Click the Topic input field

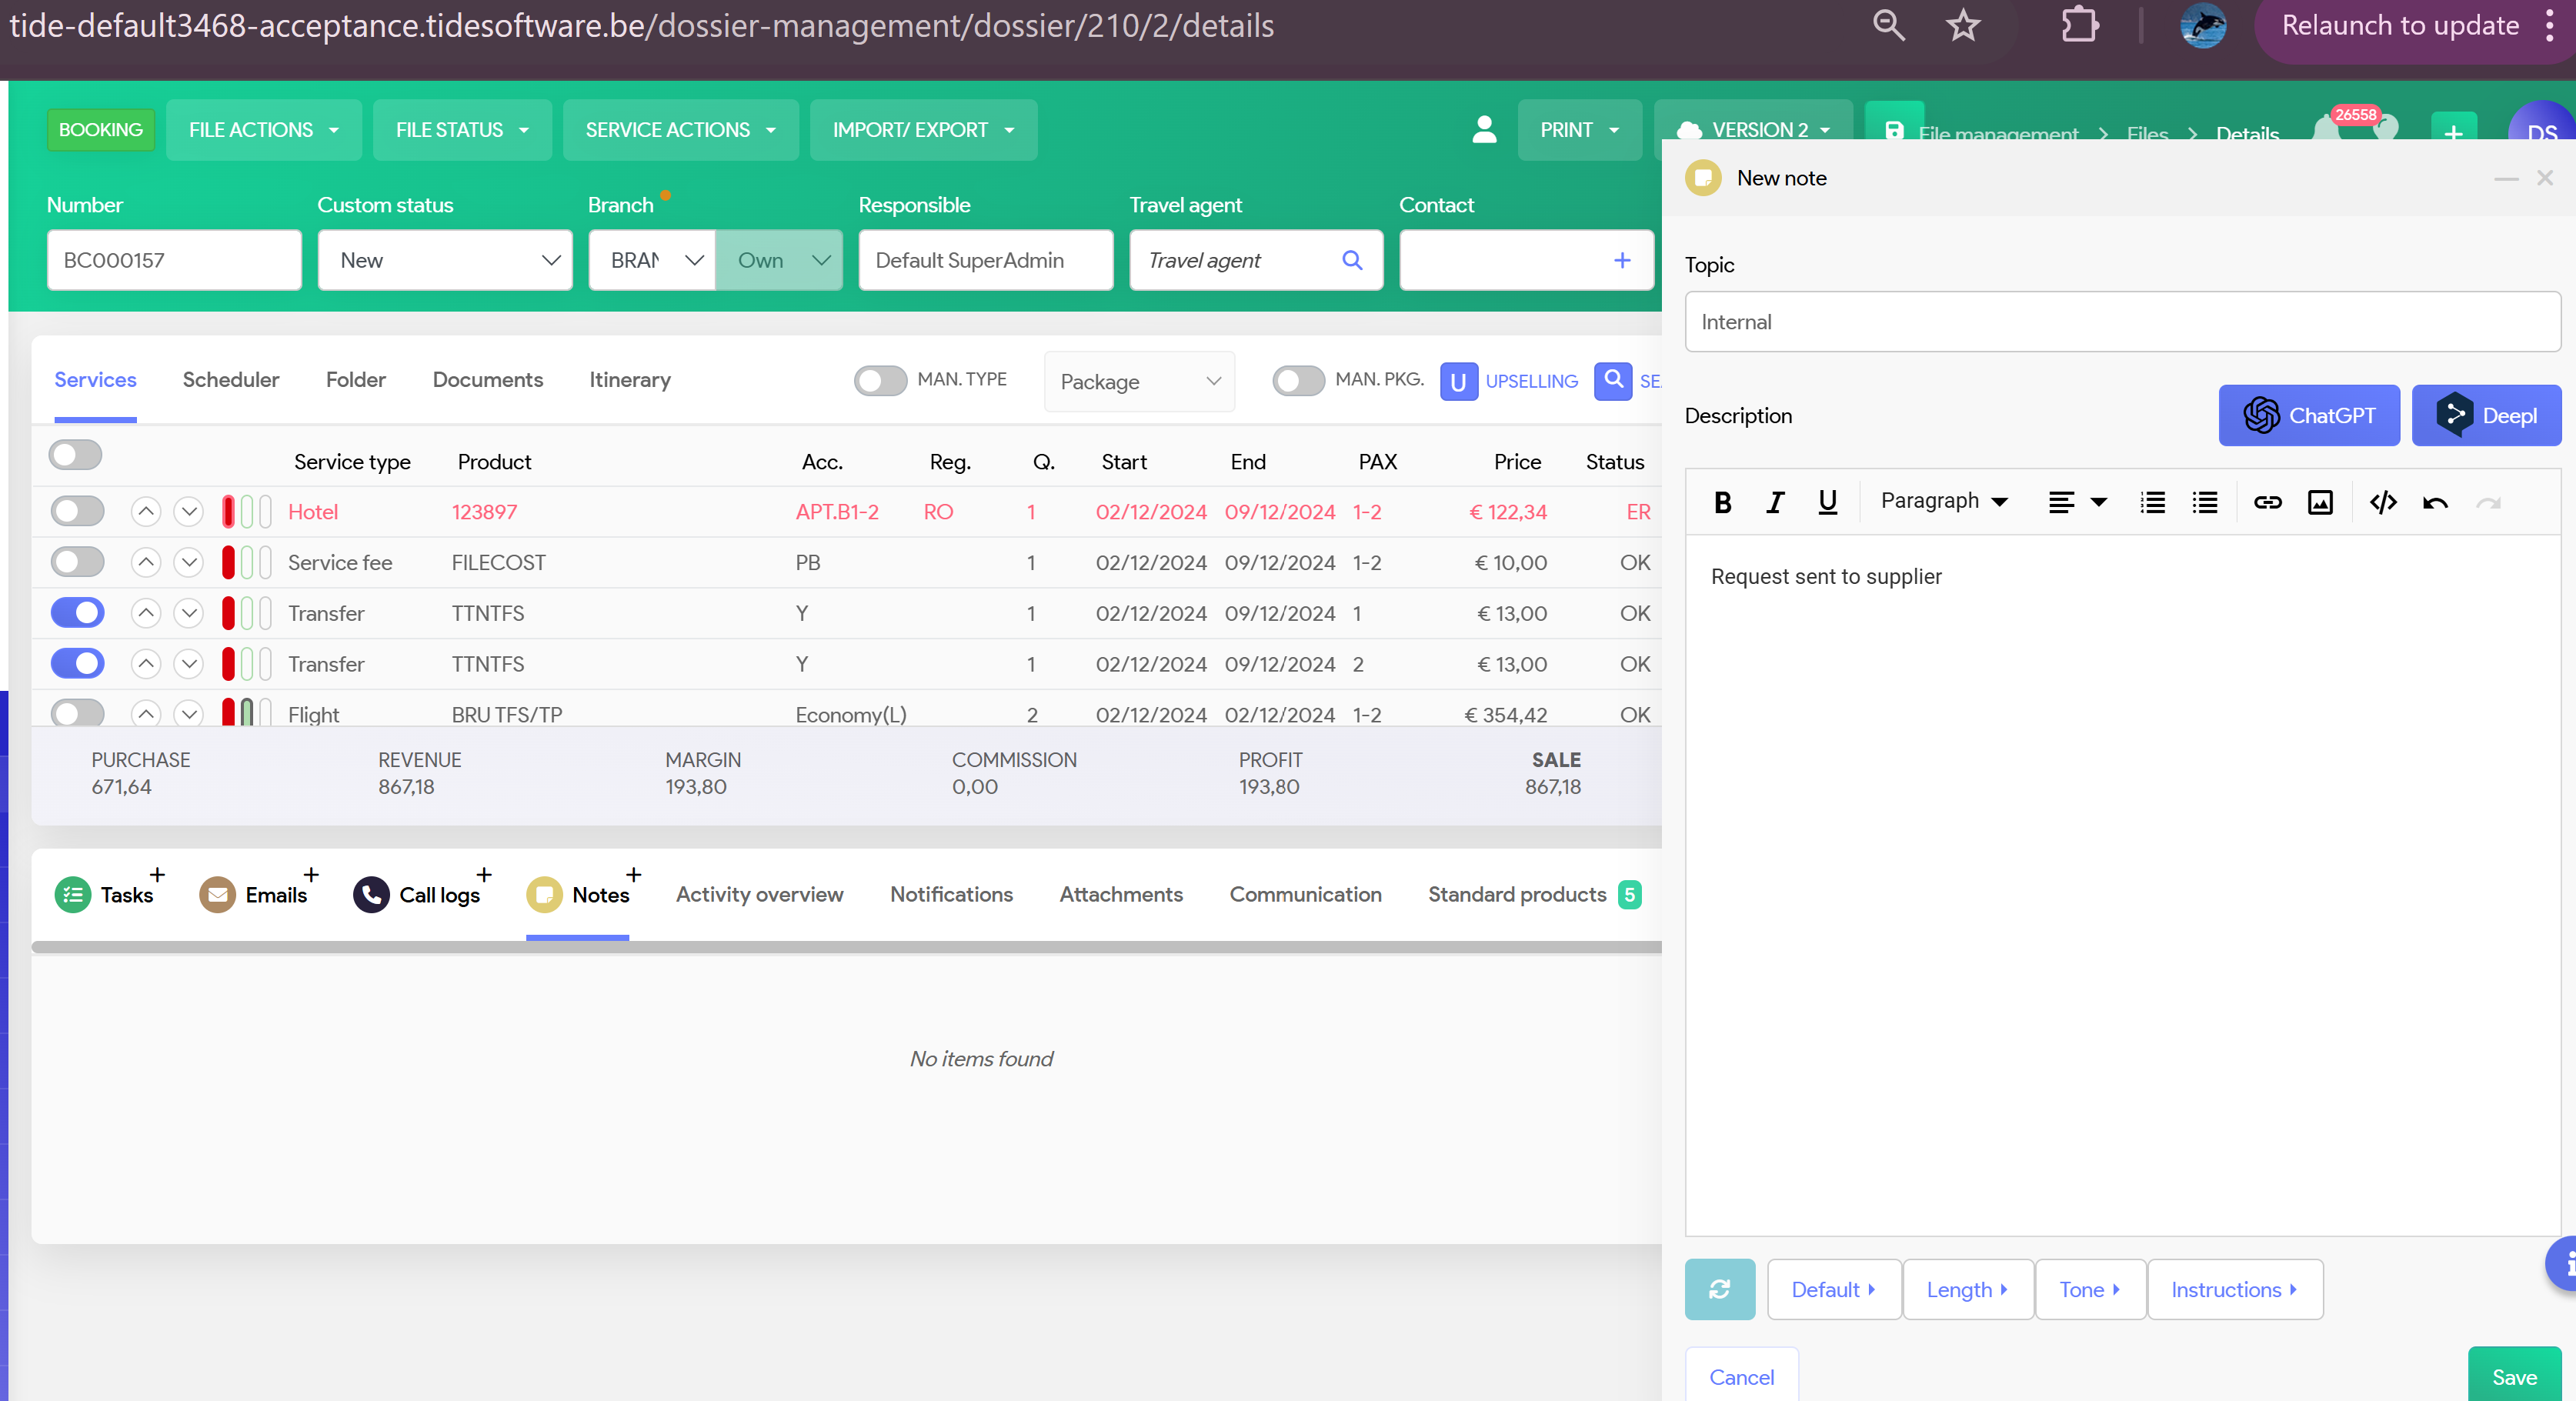2122,322
